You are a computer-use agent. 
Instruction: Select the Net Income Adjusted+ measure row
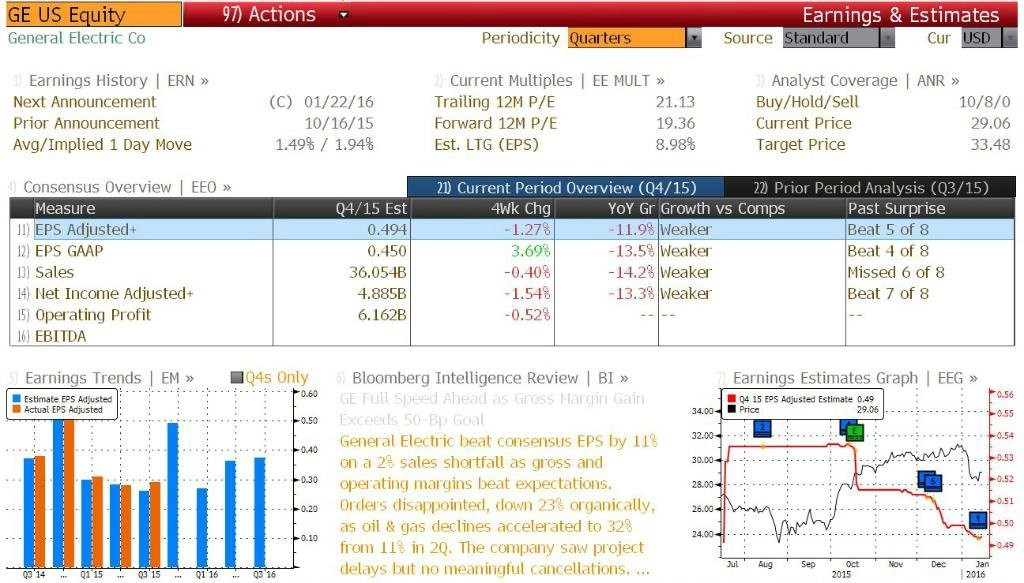tap(512, 293)
